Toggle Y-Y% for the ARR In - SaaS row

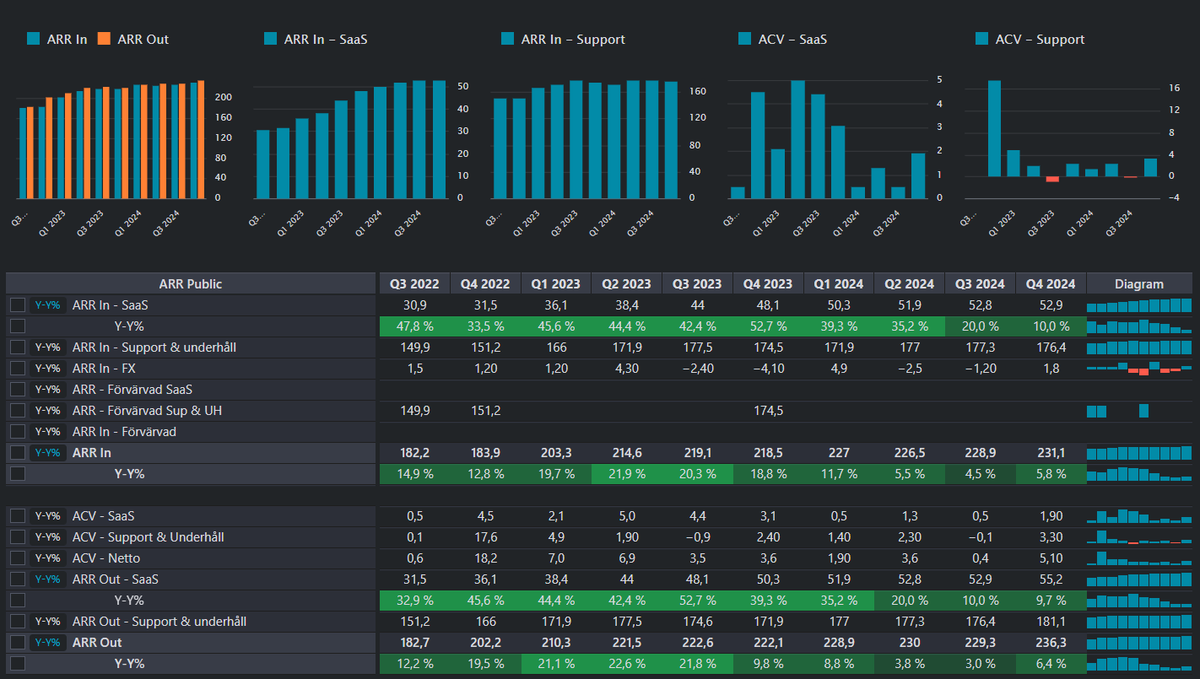(x=46, y=305)
